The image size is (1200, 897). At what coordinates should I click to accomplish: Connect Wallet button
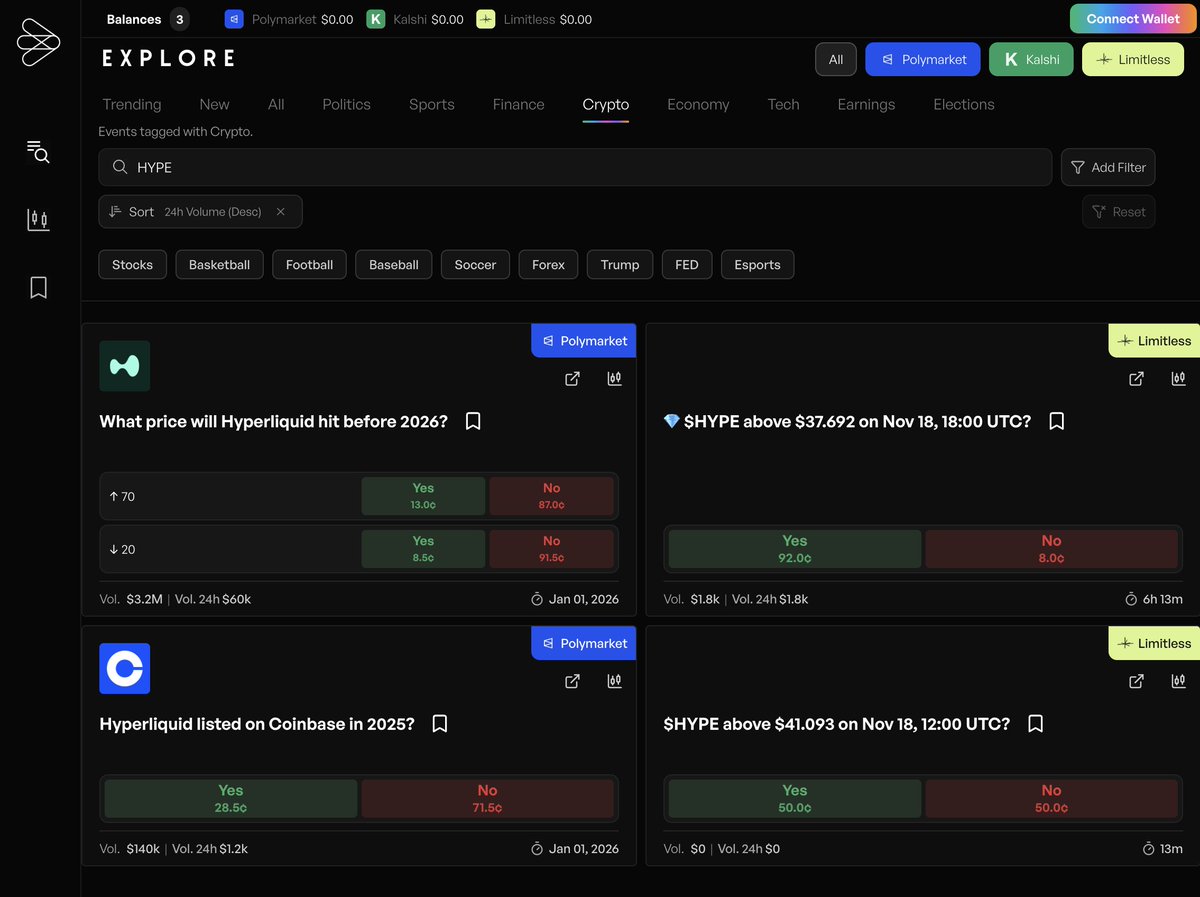coord(1133,19)
